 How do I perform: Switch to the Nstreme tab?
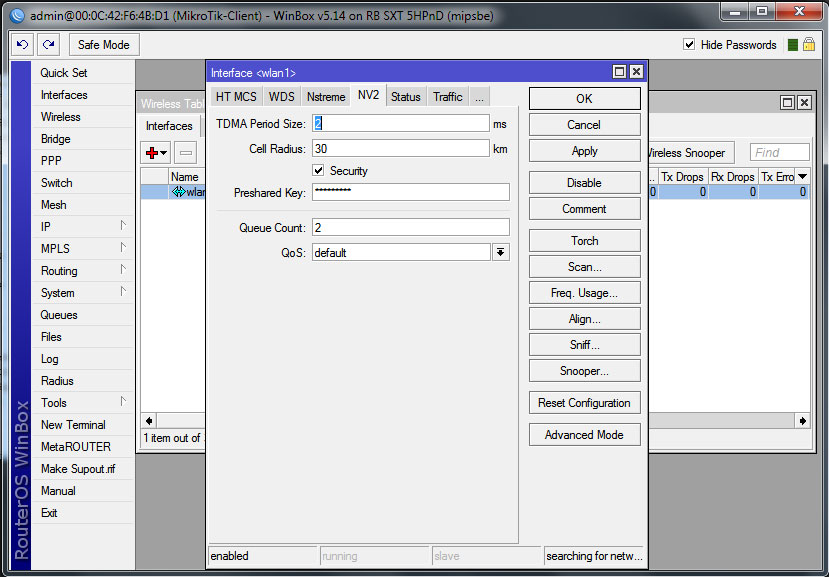coord(326,97)
